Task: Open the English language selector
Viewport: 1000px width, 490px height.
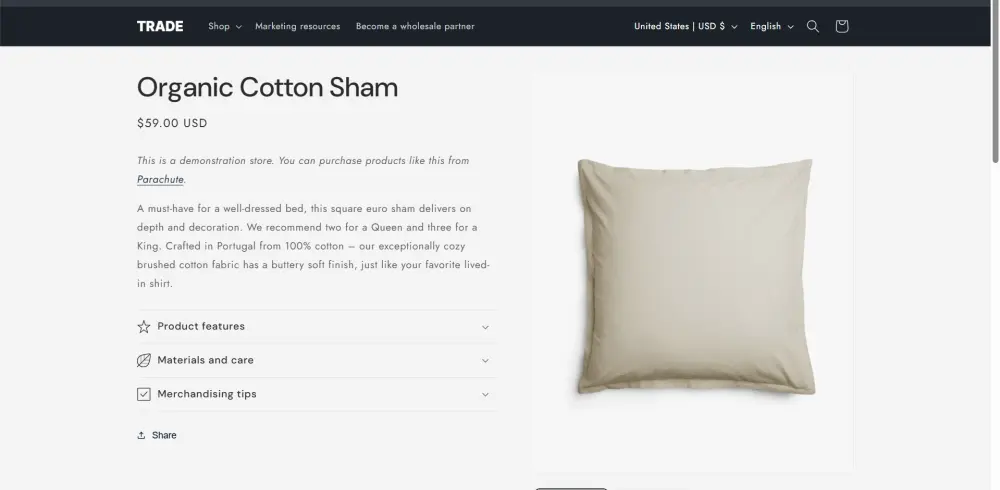Action: click(771, 26)
